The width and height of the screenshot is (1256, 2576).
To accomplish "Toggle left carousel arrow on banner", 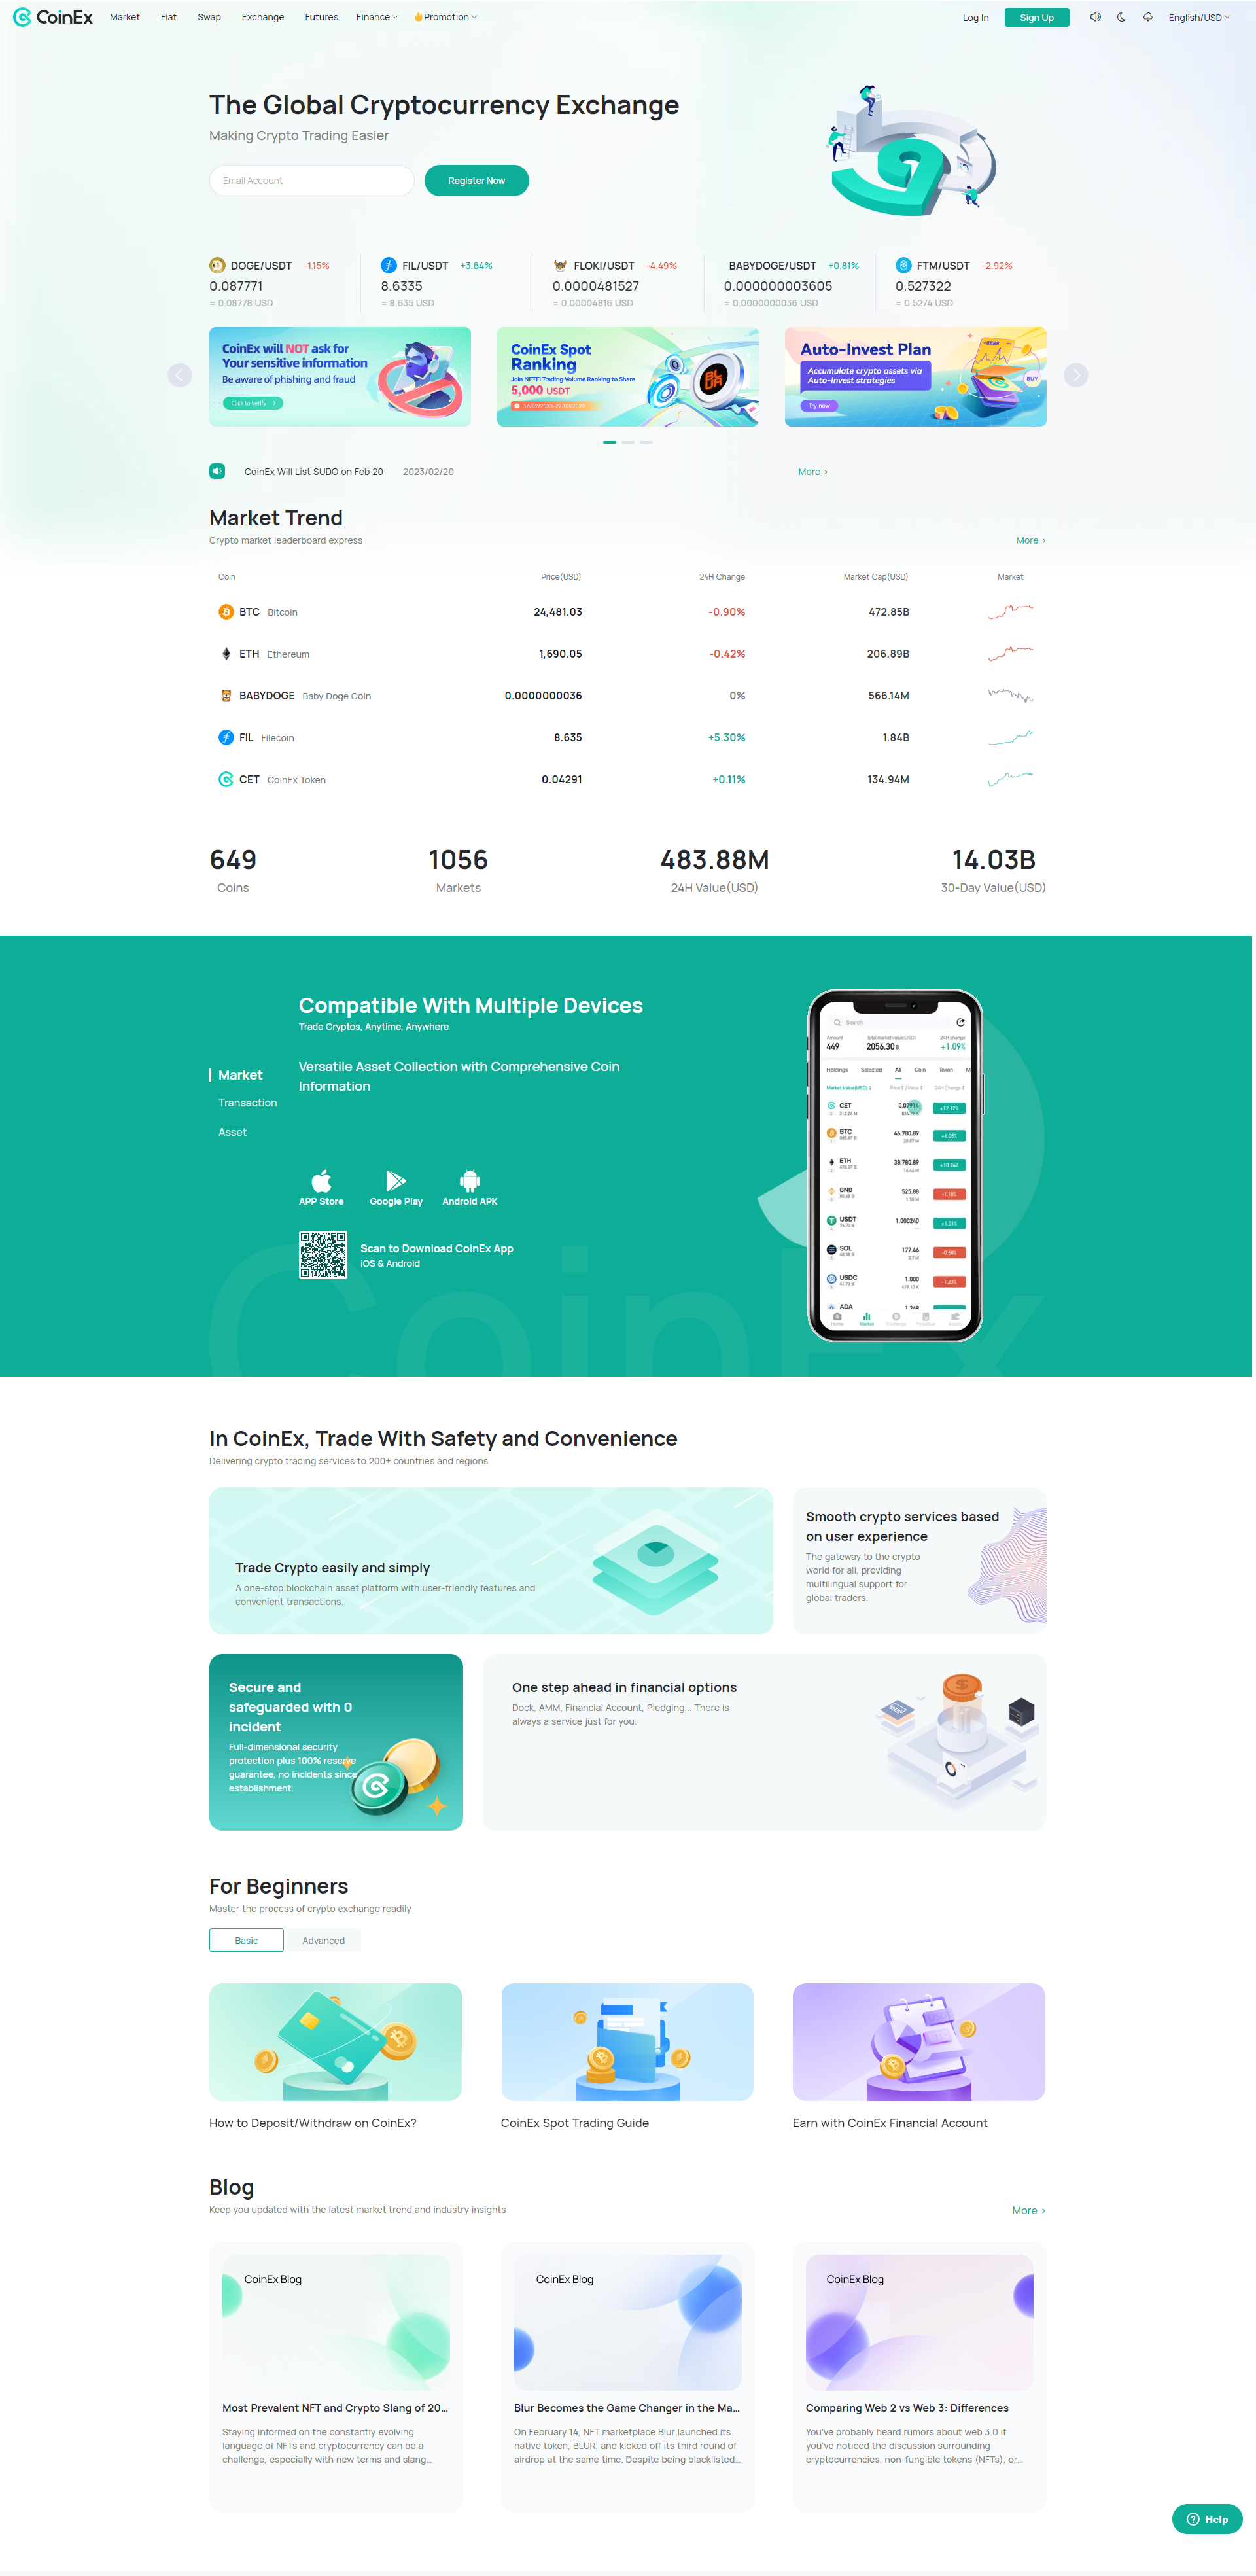I will [179, 374].
